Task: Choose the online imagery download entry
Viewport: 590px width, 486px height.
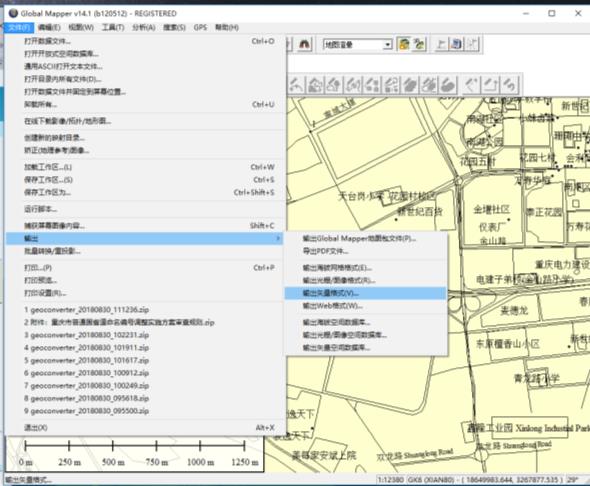Action: pyautogui.click(x=145, y=121)
